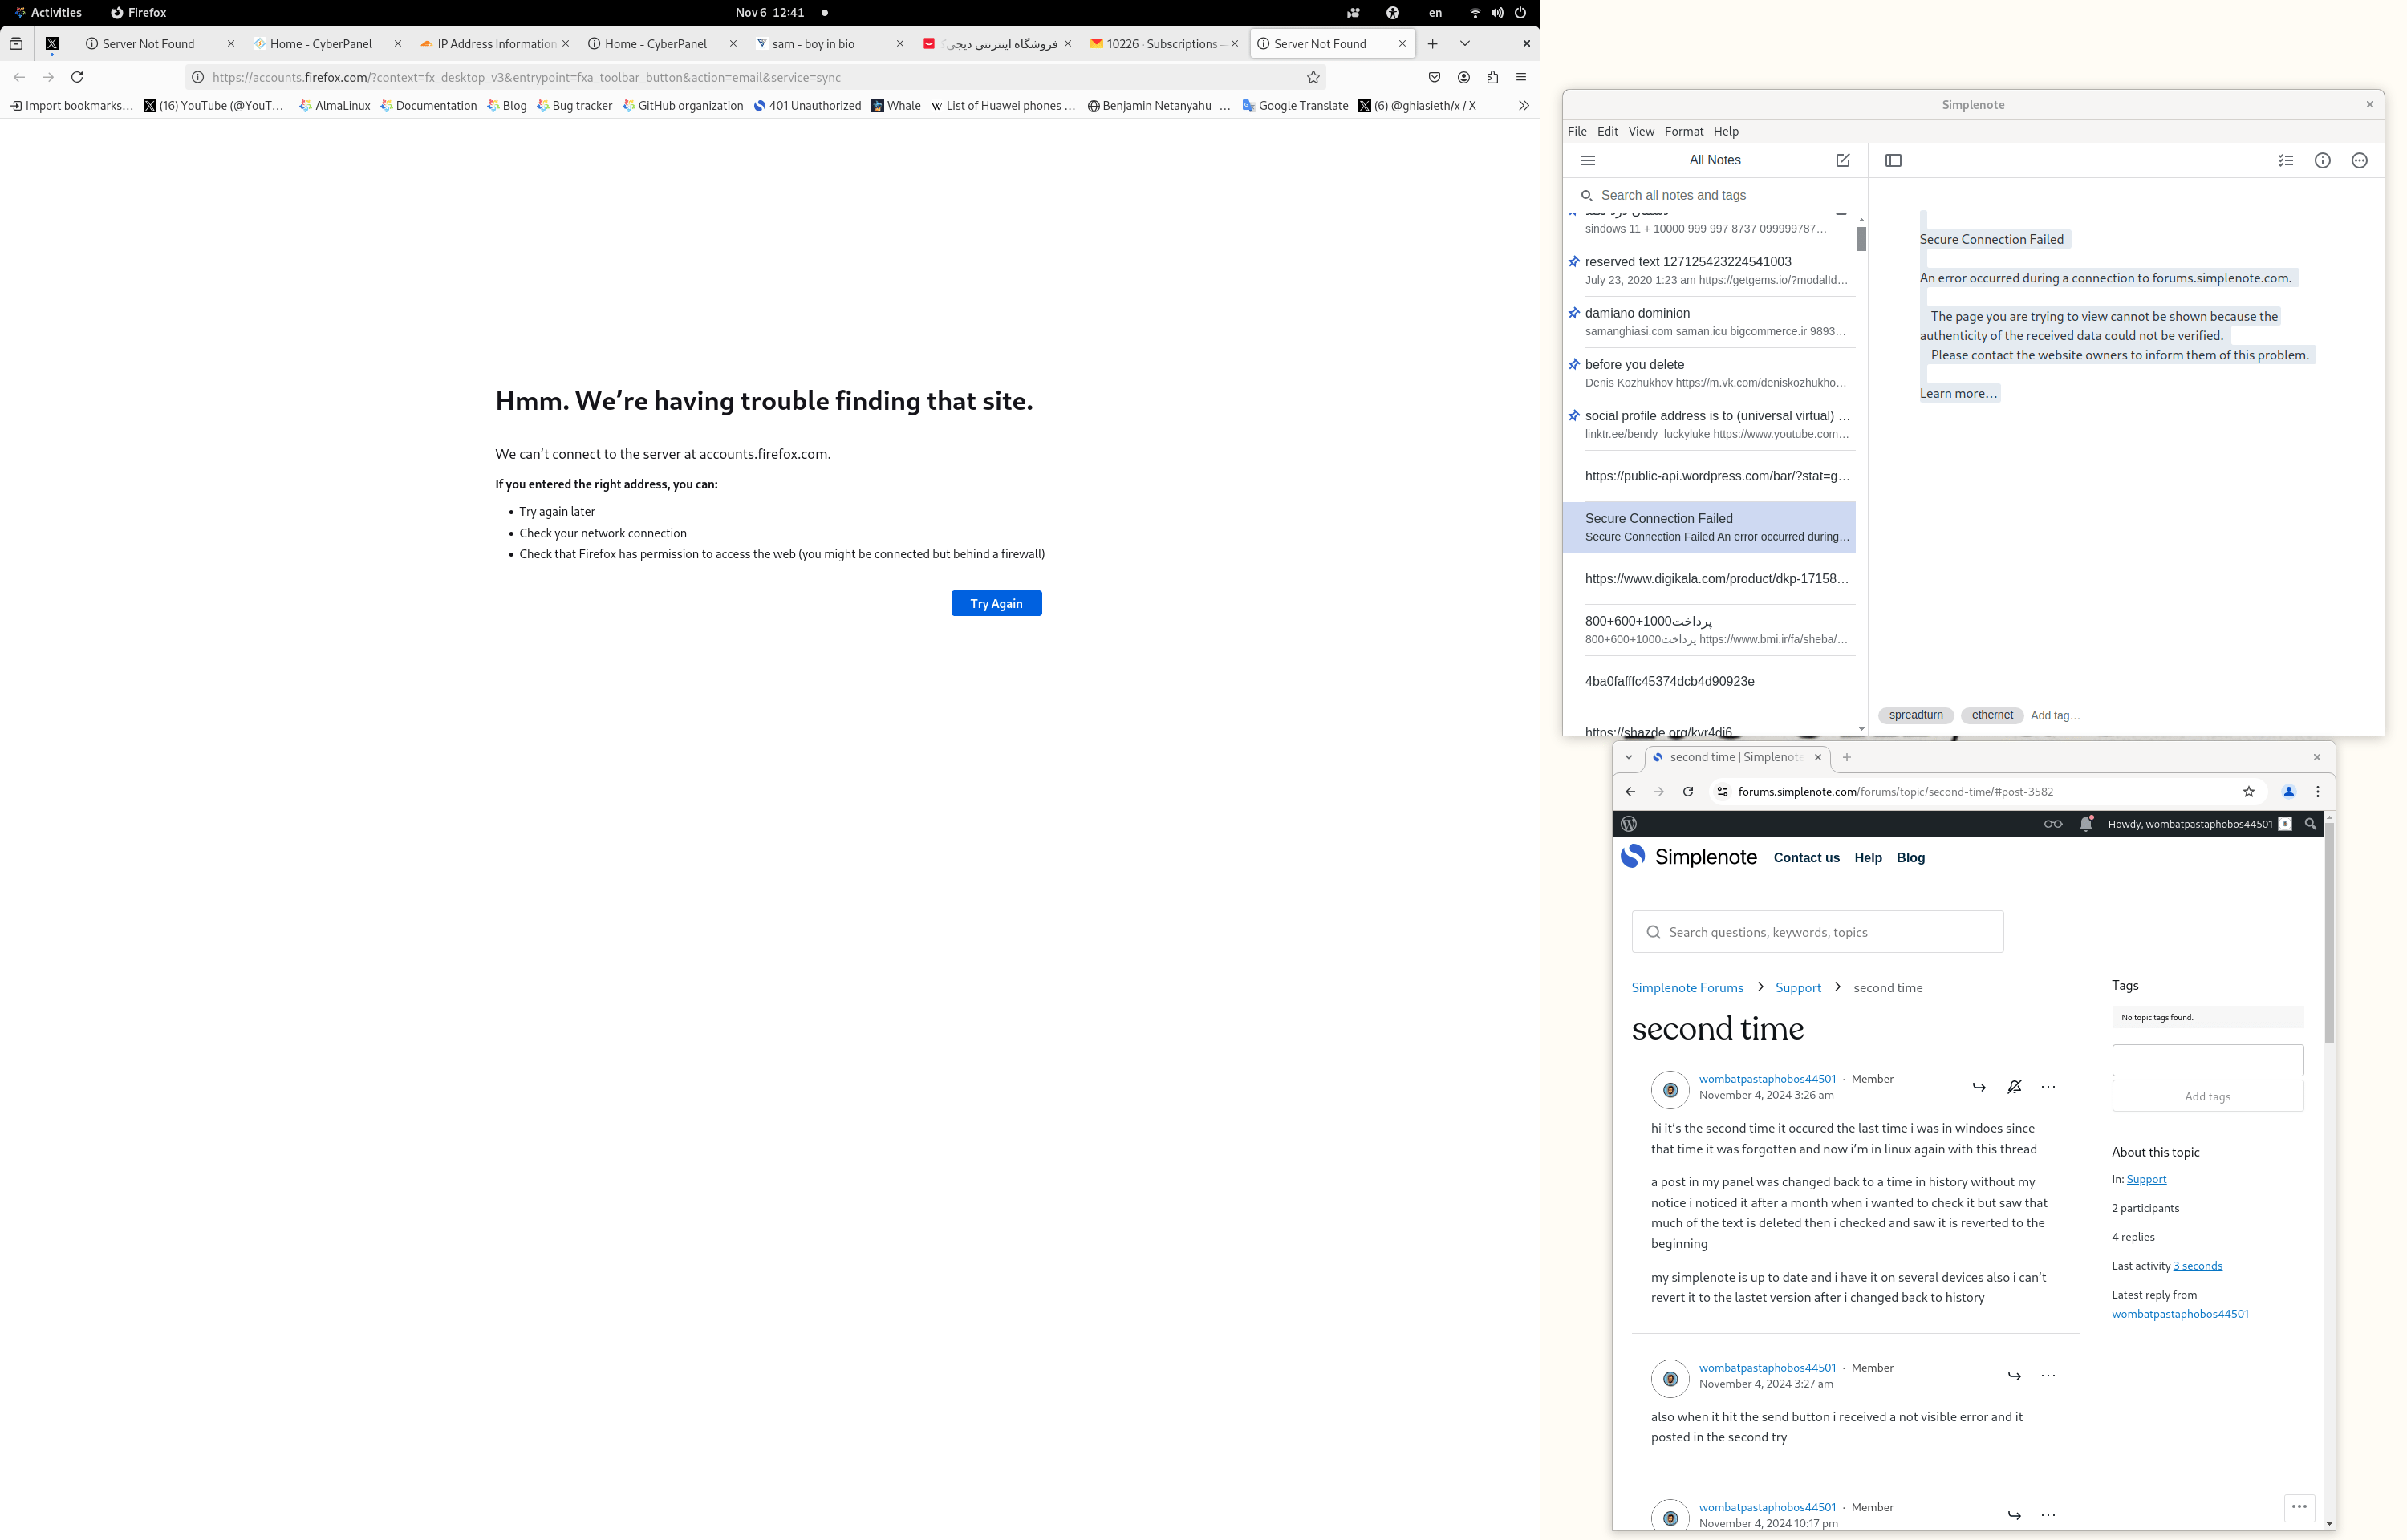Open Simplenote View menu
Image resolution: width=2407 pixels, height=1540 pixels.
tap(1641, 131)
